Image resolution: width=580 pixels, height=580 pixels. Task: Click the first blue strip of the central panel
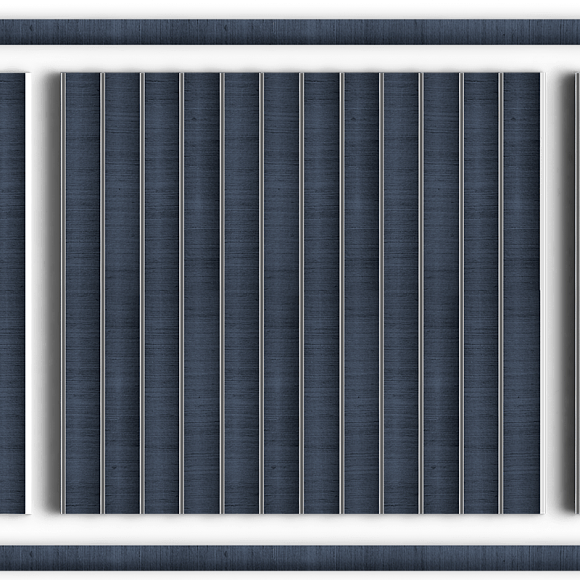pos(83,293)
